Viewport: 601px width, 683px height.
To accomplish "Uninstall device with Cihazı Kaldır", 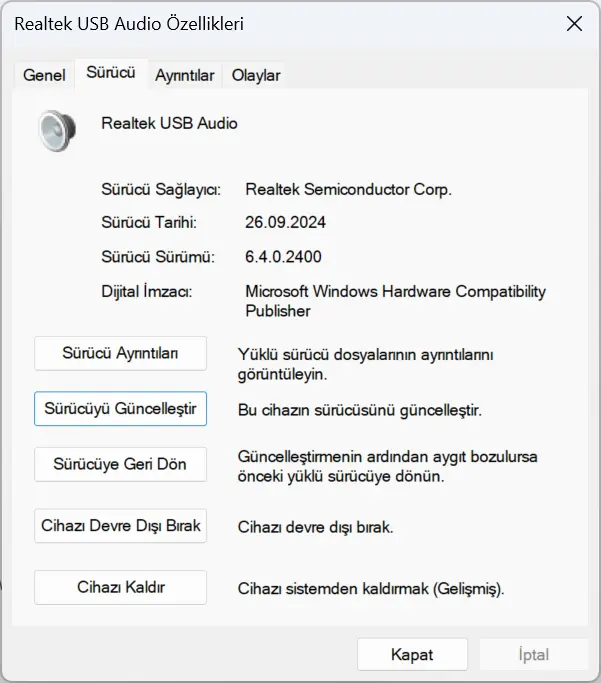I will tap(120, 587).
